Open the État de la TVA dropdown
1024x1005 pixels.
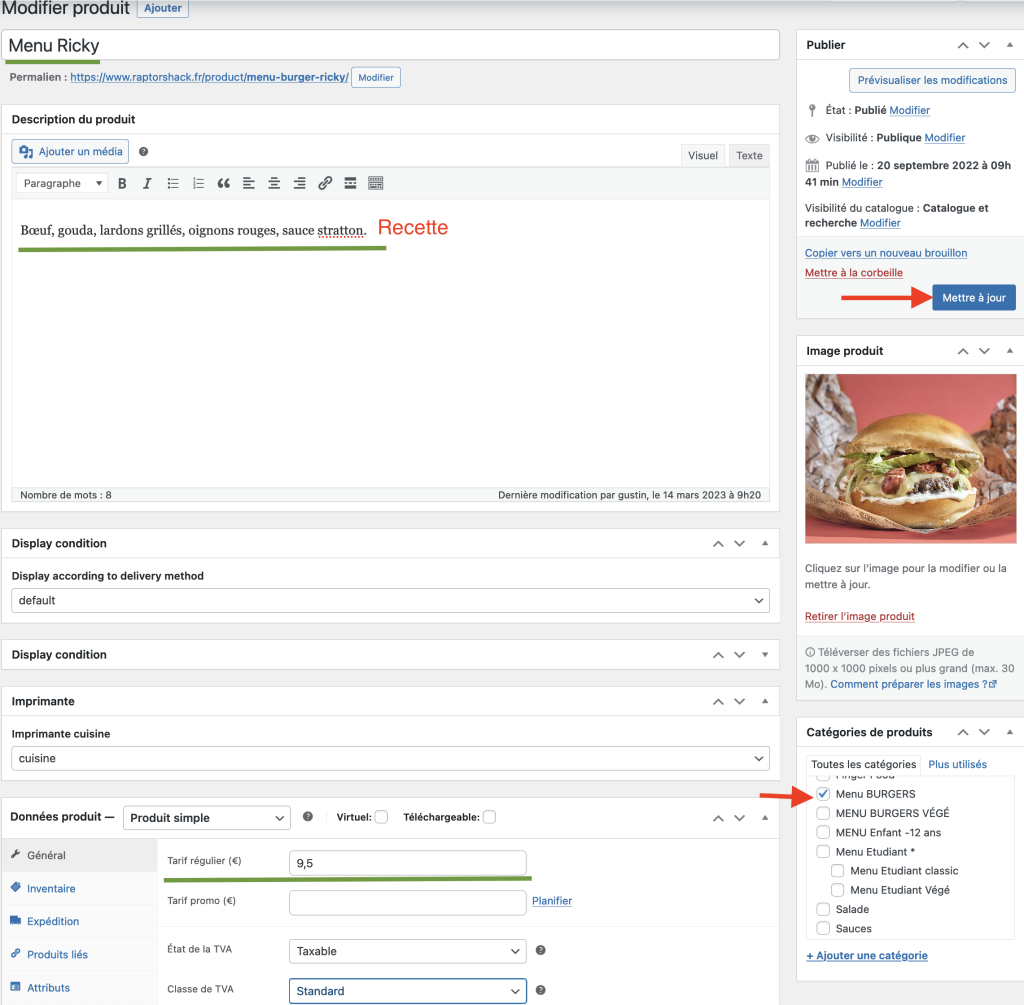tap(407, 951)
